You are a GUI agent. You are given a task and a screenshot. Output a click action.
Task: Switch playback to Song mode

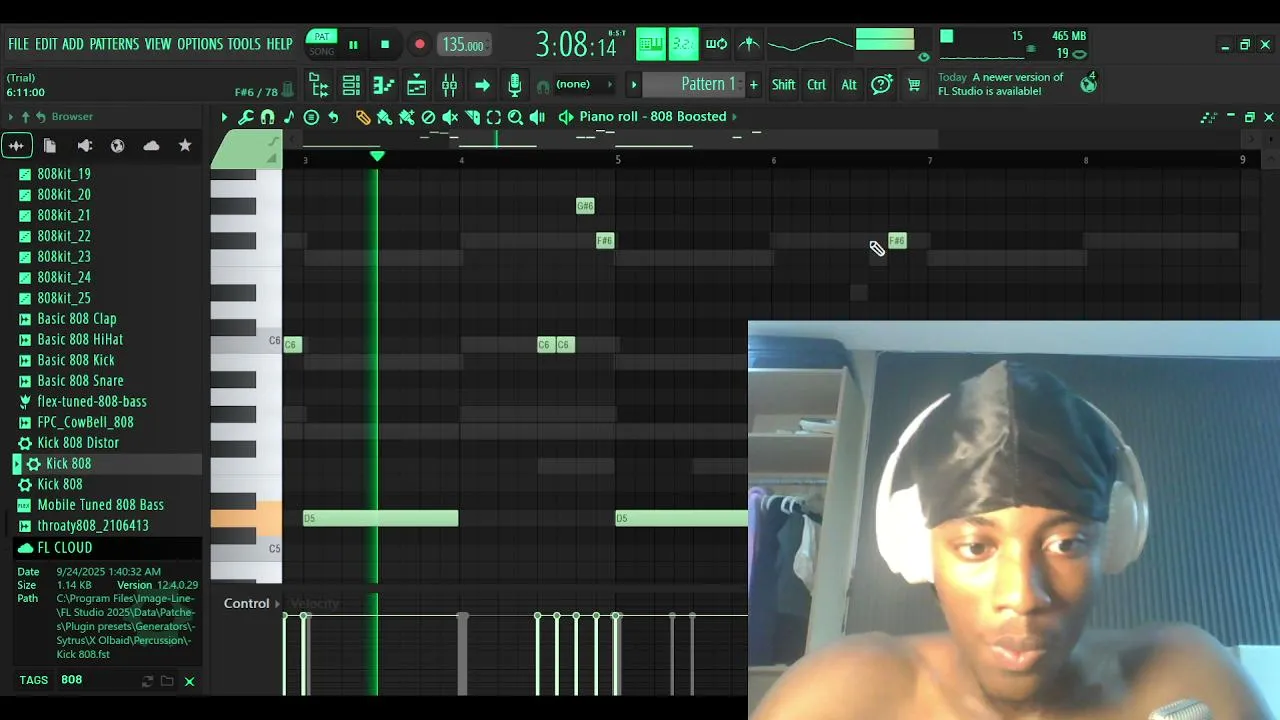[322, 52]
